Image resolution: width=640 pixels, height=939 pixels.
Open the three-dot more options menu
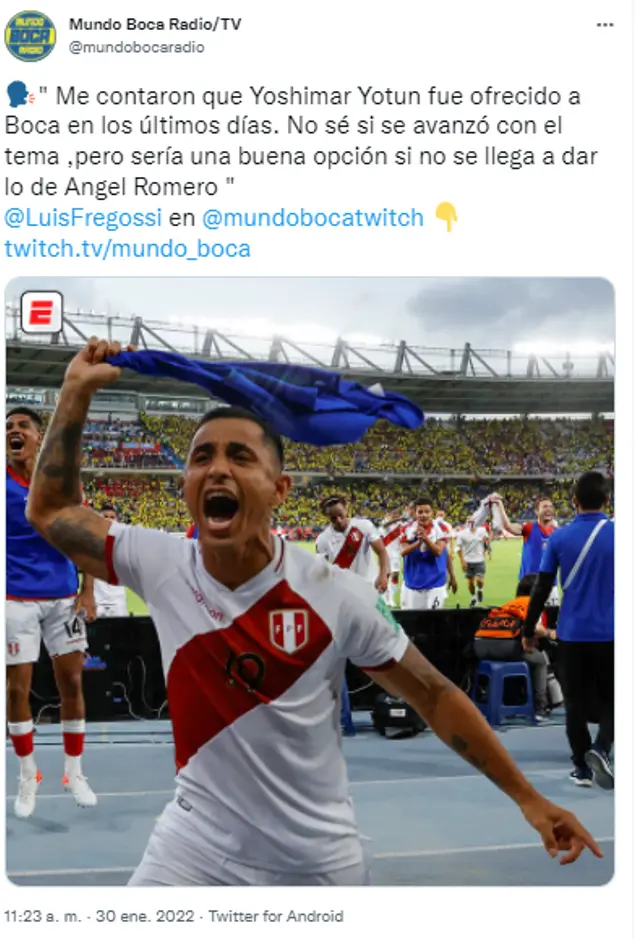605,25
